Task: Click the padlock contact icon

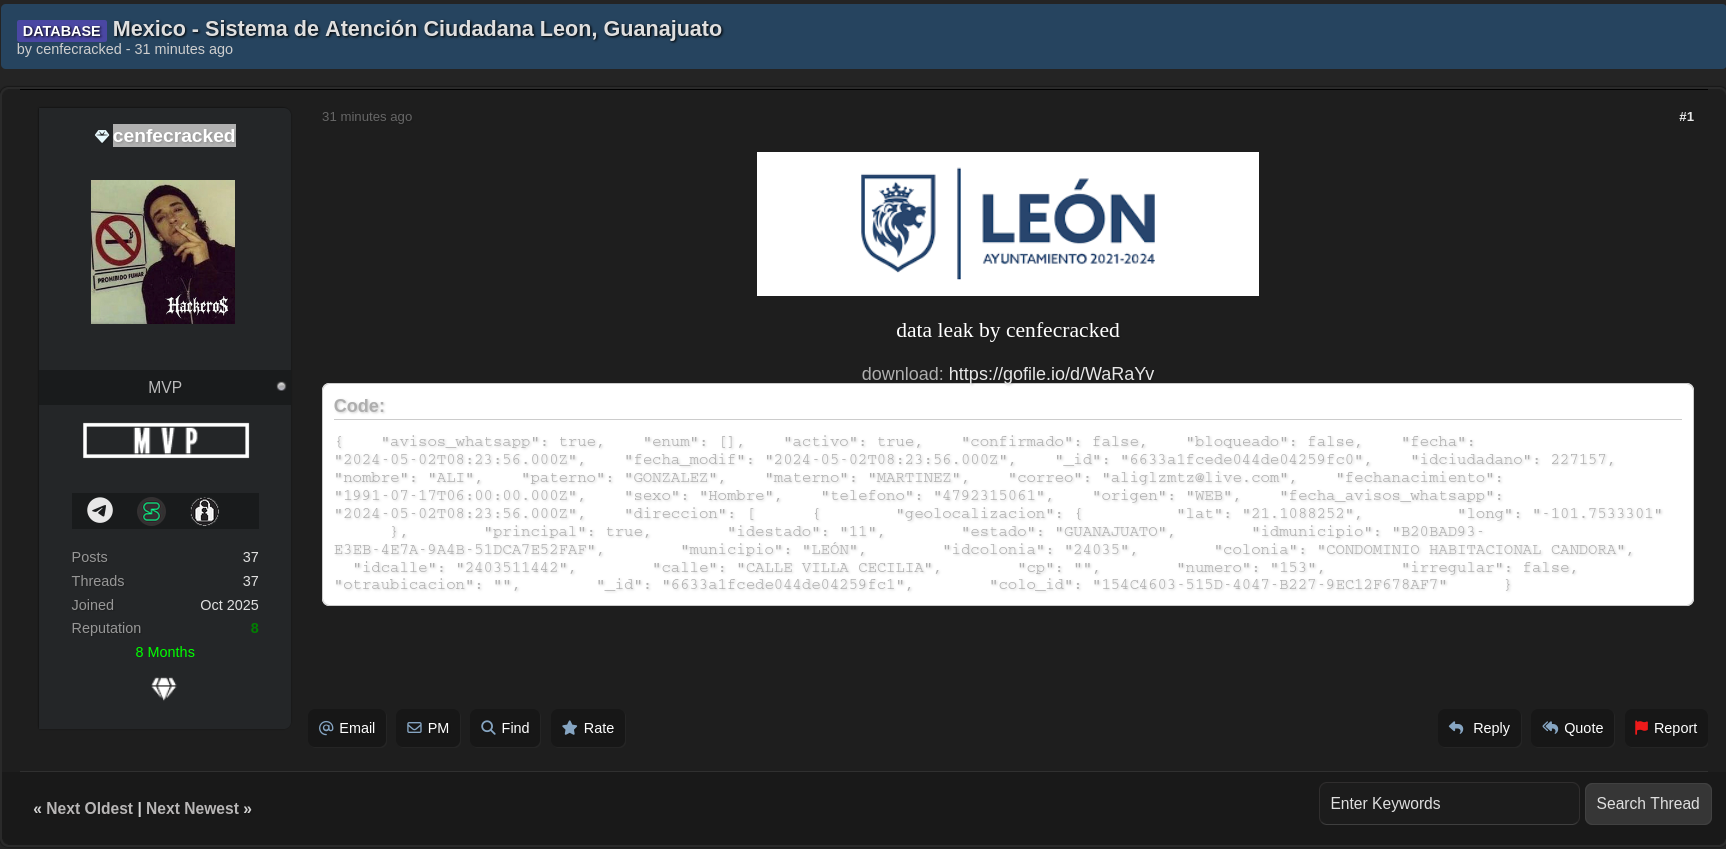Action: tap(204, 512)
